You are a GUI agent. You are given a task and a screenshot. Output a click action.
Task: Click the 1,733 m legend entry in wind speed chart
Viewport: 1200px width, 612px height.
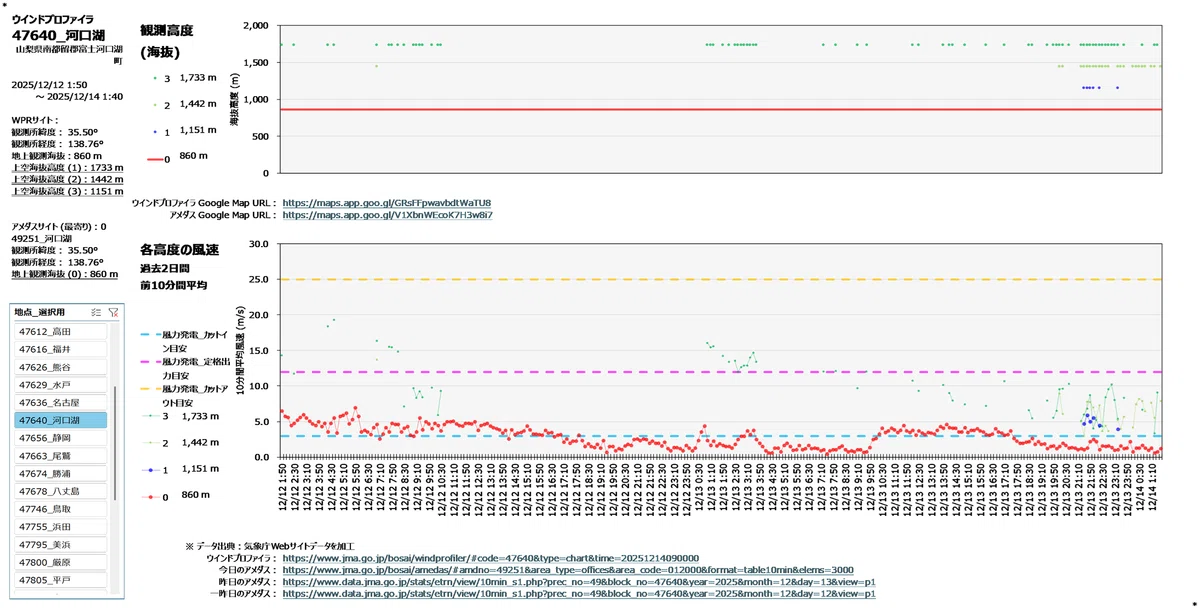click(178, 416)
